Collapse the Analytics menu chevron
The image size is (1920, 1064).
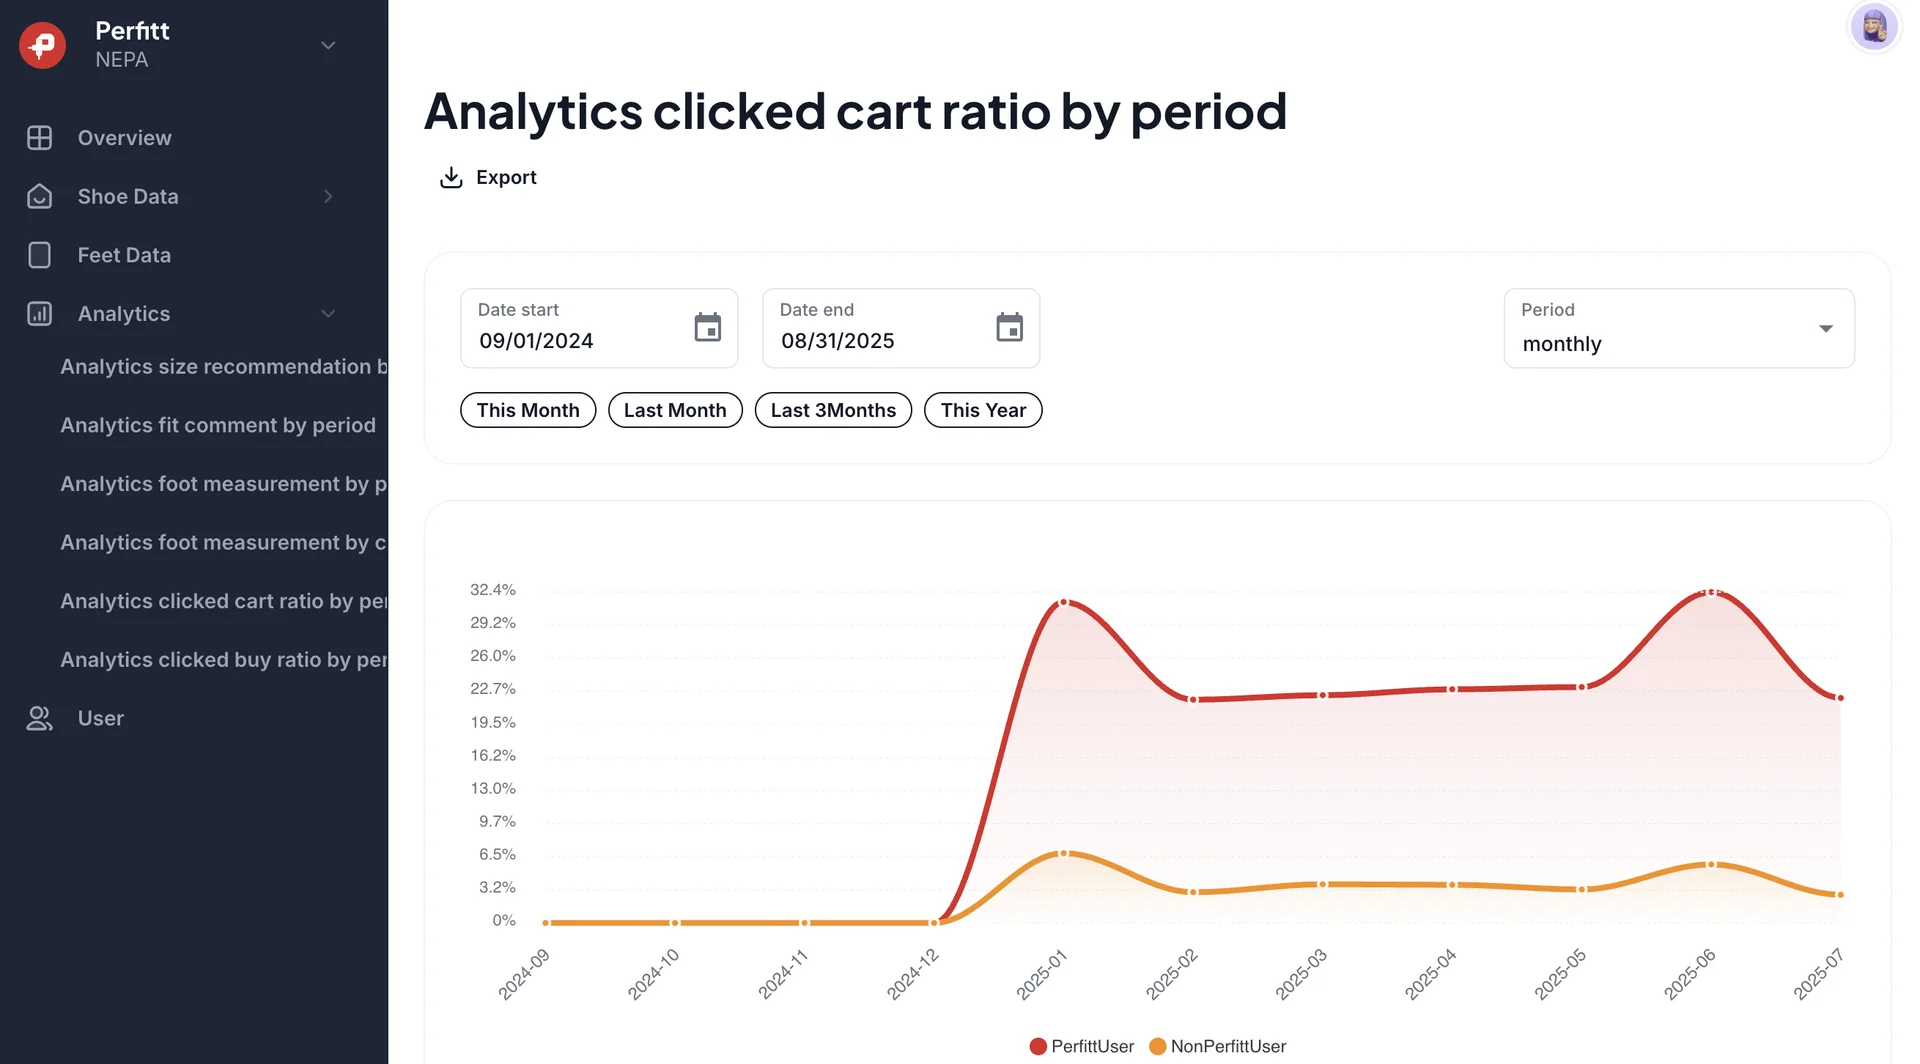coord(328,314)
